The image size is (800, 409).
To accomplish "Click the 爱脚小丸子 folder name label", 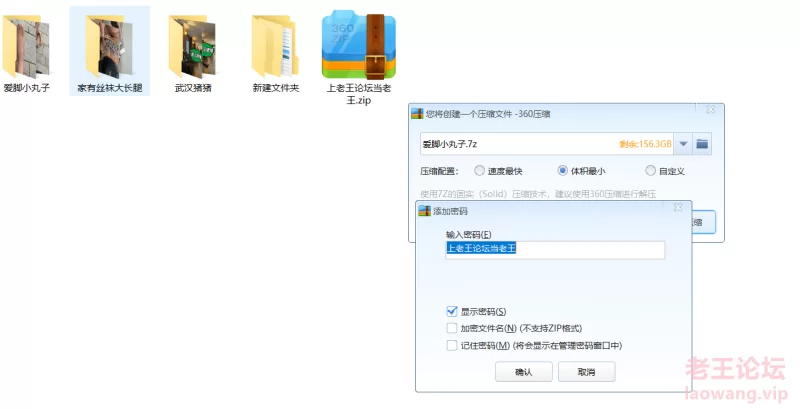I will pyautogui.click(x=27, y=88).
